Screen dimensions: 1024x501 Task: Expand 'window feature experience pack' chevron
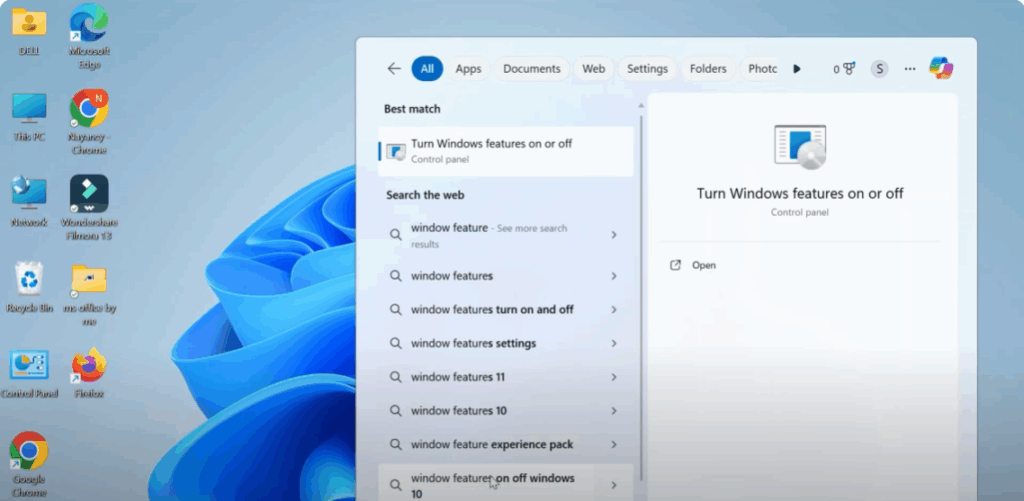[x=614, y=444]
